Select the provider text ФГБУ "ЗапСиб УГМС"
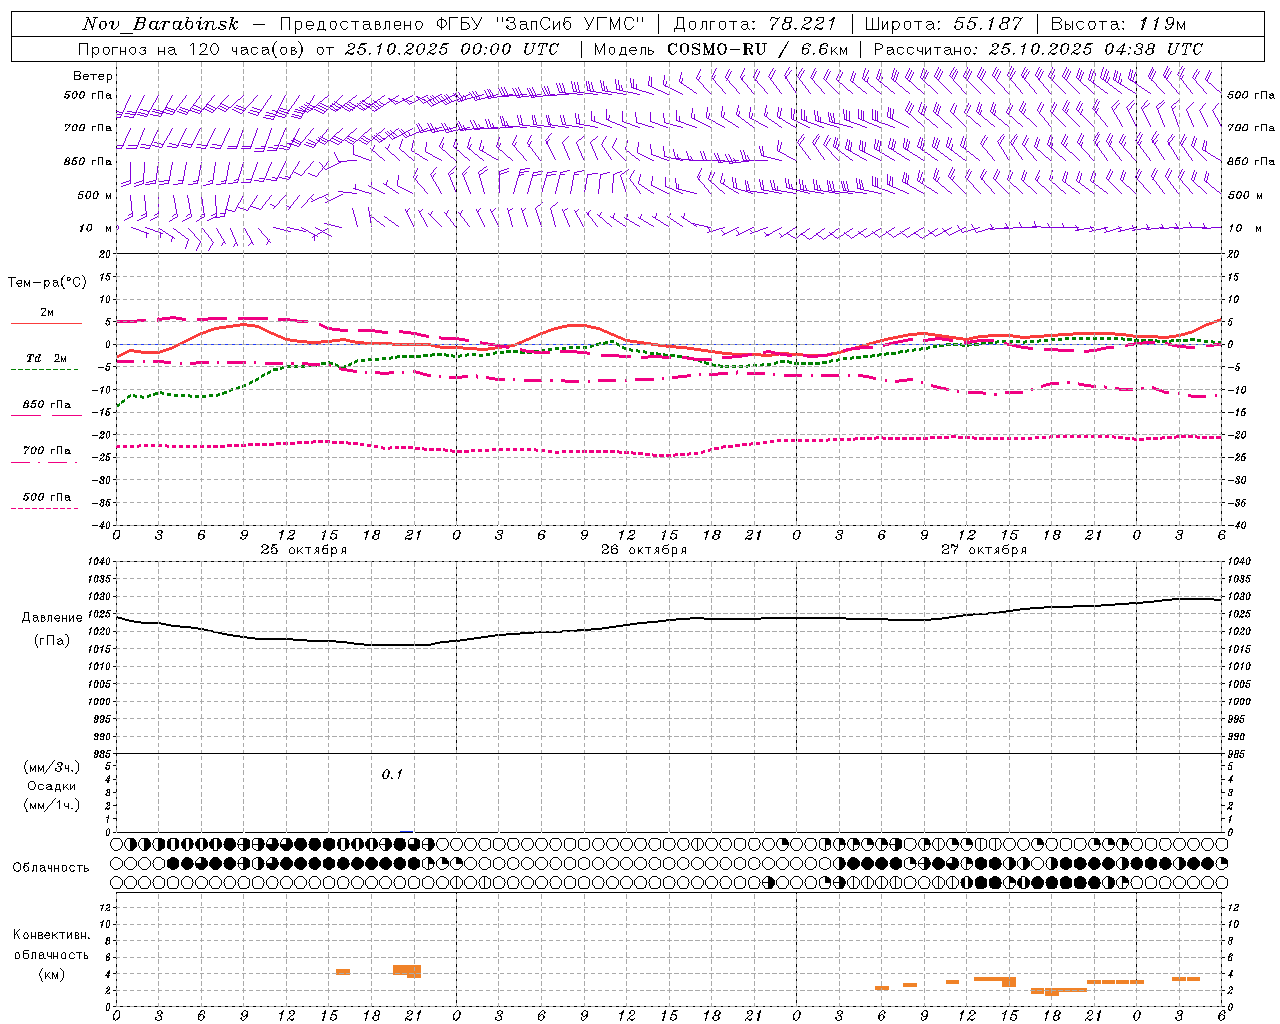This screenshot has height=1024, width=1280. point(542,24)
